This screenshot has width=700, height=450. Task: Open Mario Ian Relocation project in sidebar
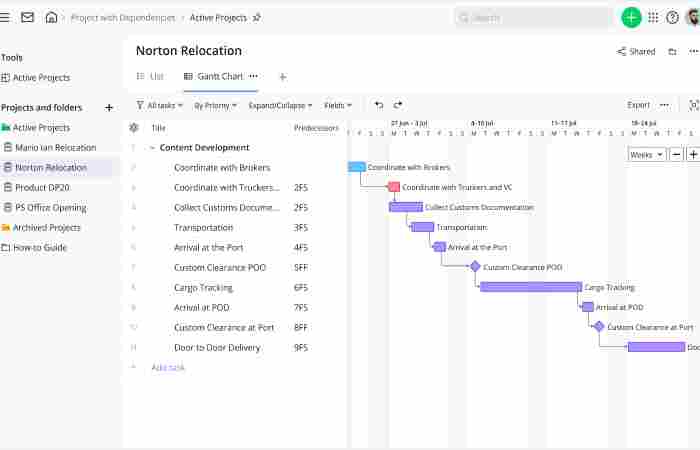coord(55,147)
